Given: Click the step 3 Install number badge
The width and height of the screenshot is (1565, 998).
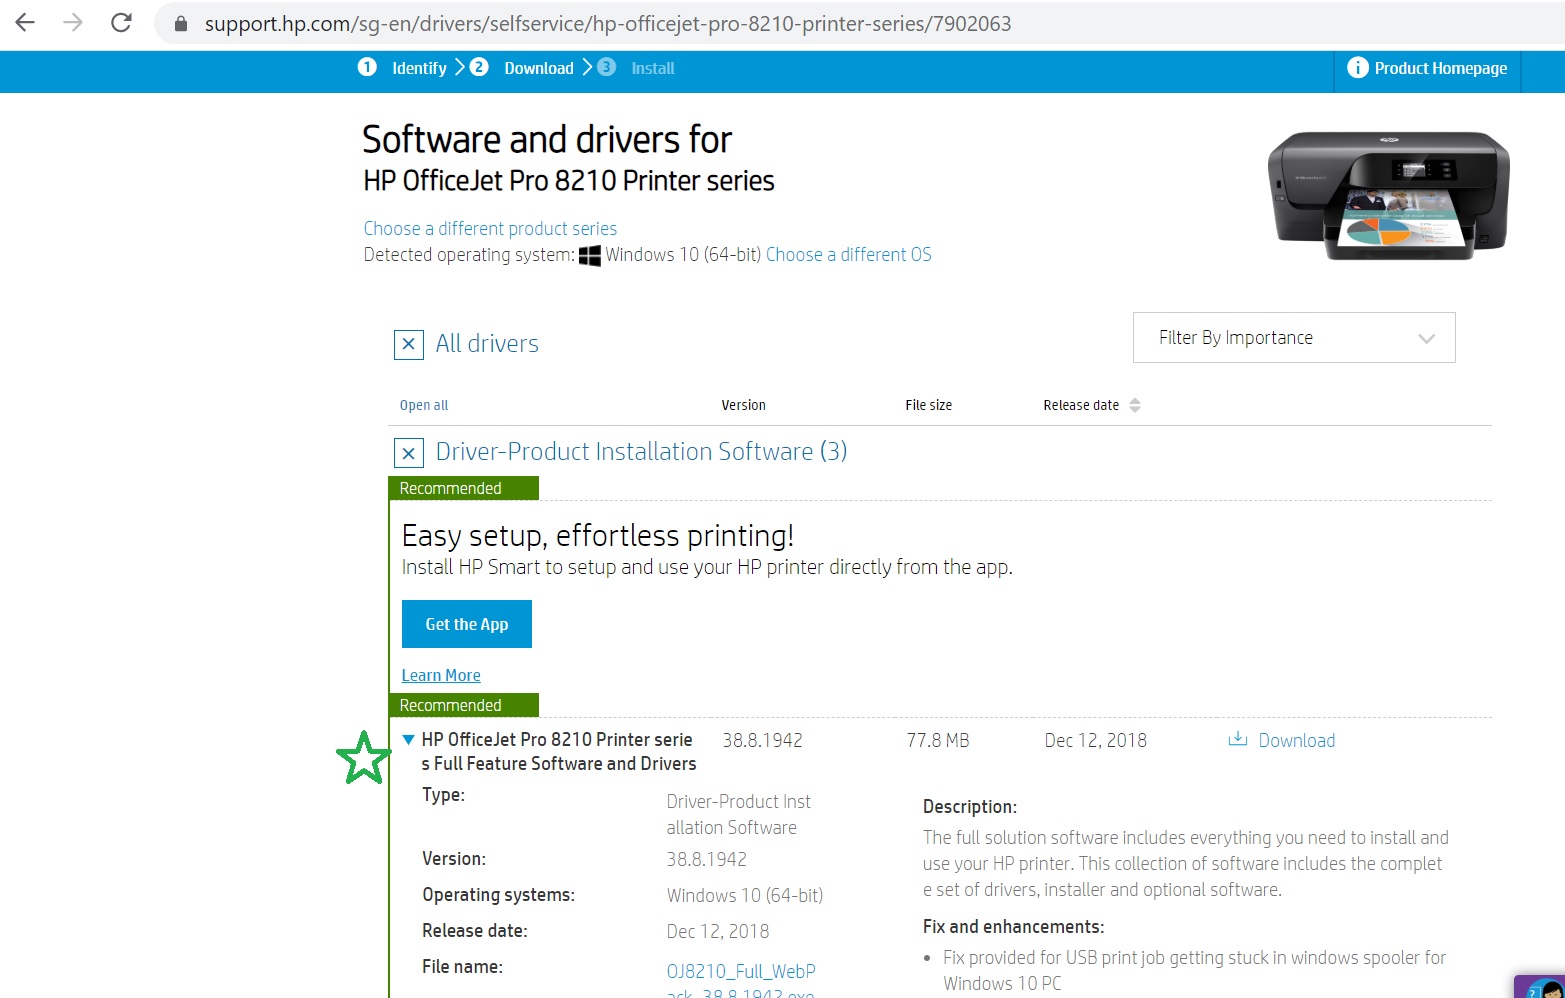Looking at the screenshot, I should point(606,67).
